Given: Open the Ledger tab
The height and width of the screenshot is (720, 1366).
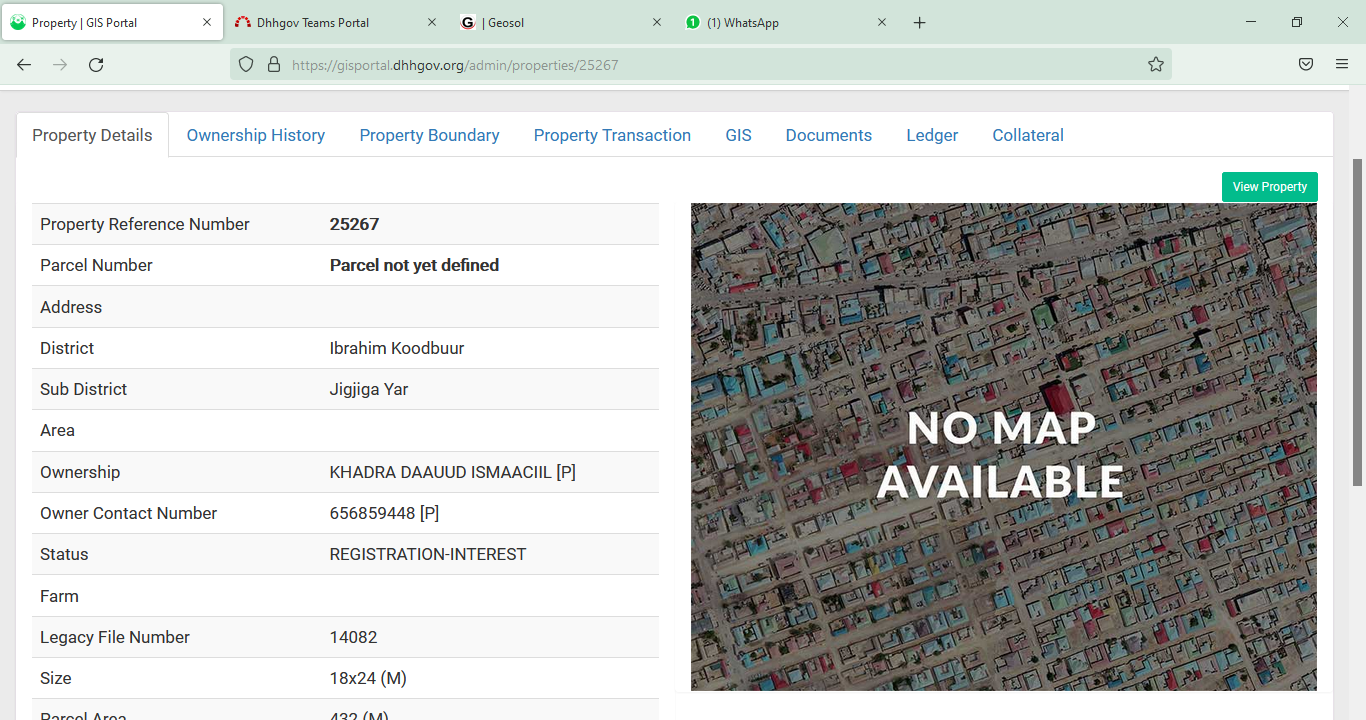Looking at the screenshot, I should click(932, 135).
